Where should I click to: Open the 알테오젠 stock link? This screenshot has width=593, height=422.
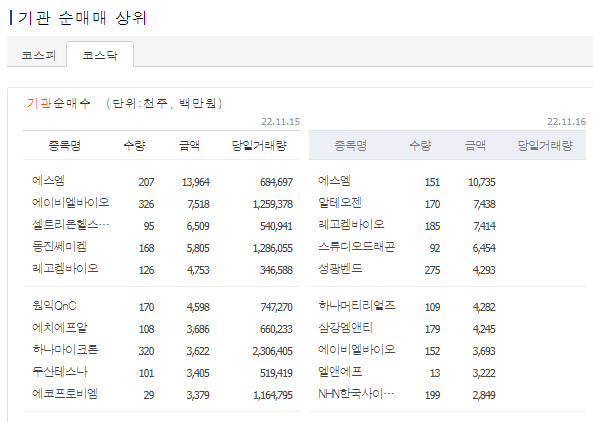tap(340, 203)
